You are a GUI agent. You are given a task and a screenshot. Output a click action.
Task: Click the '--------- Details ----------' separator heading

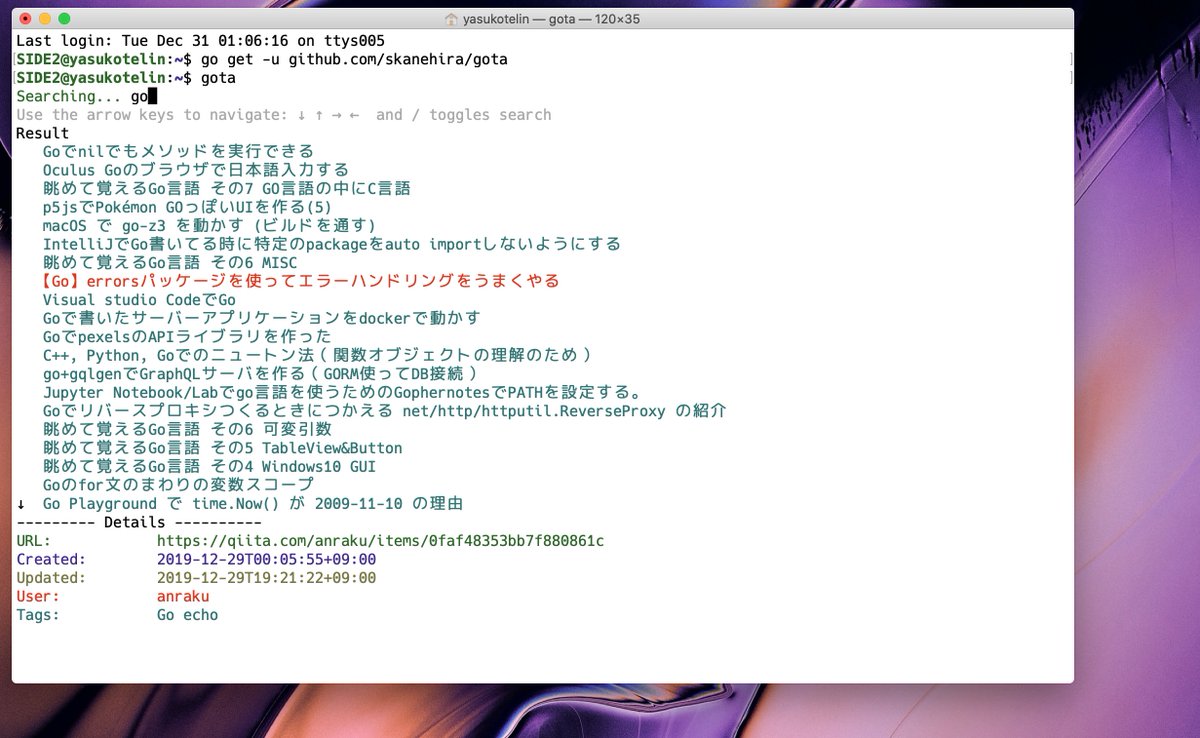tap(139, 522)
